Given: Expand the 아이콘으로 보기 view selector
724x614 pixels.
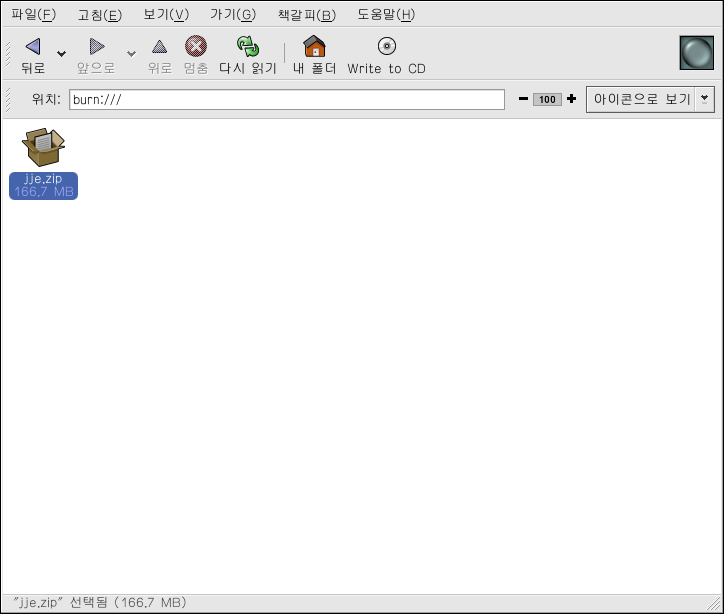Looking at the screenshot, I should click(705, 99).
